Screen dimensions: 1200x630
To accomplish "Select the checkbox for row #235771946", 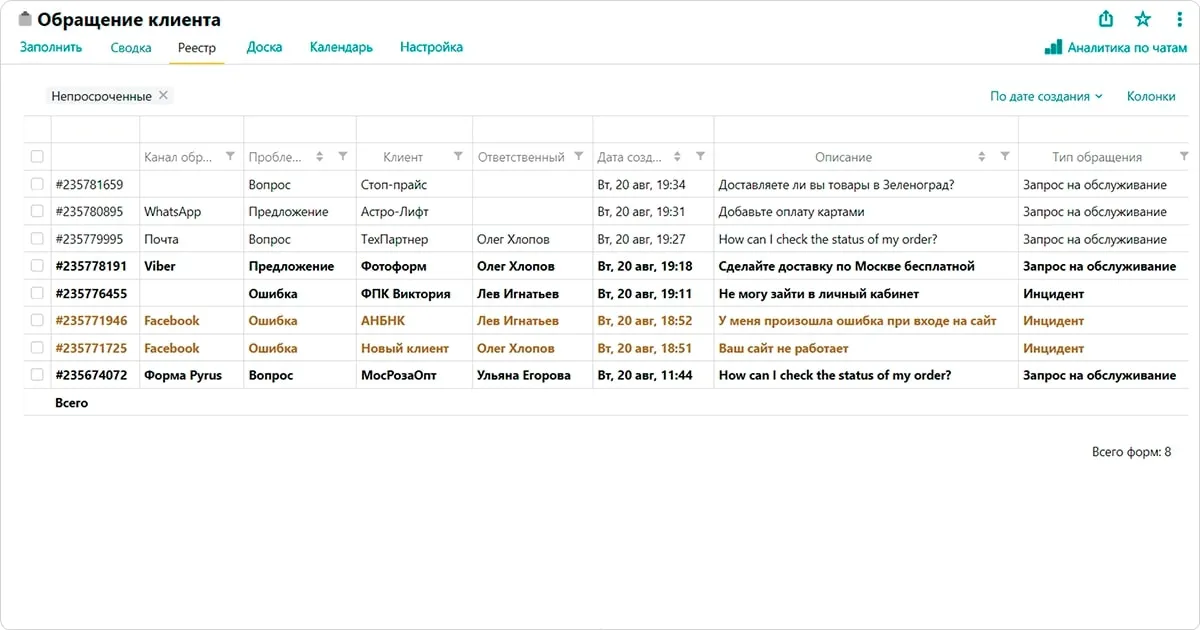I will pyautogui.click(x=37, y=320).
